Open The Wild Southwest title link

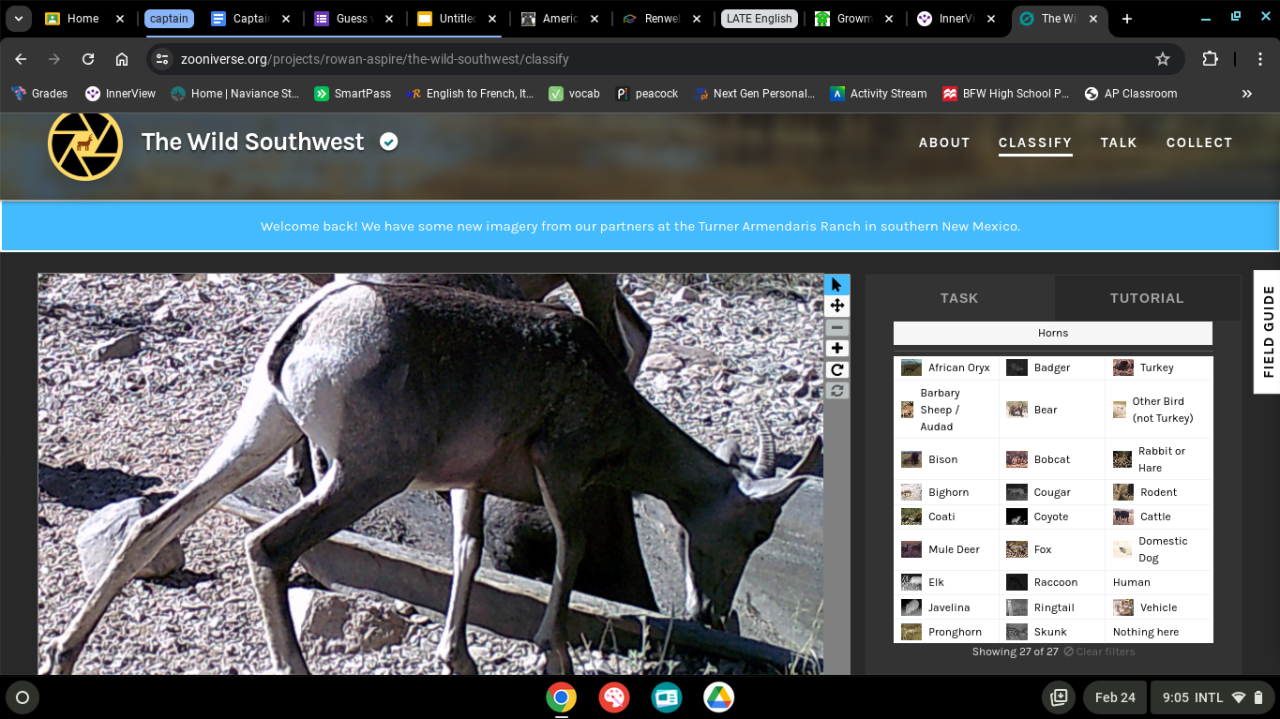(x=253, y=142)
